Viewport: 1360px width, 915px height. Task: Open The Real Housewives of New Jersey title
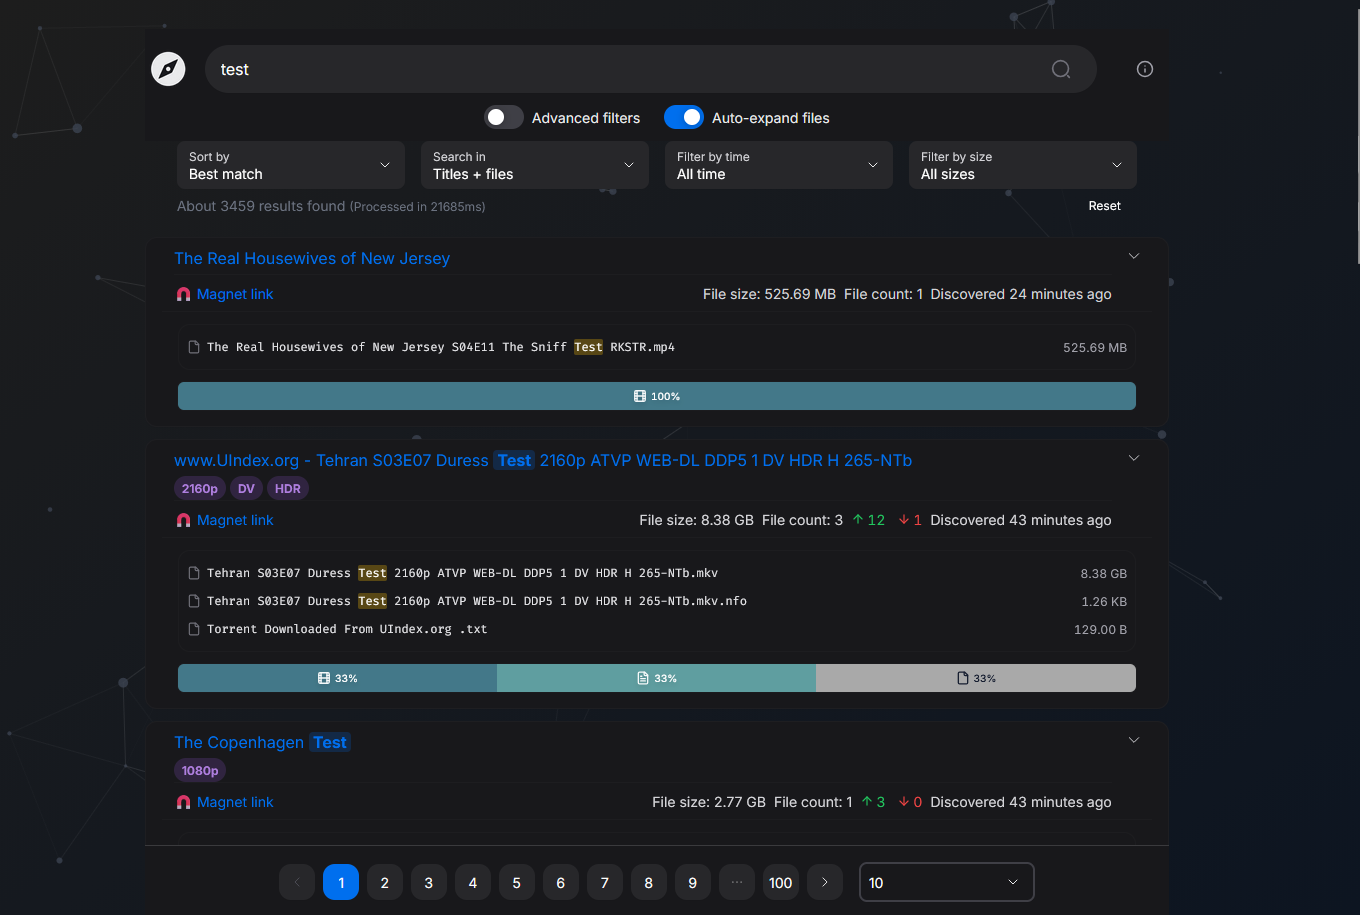tap(312, 258)
